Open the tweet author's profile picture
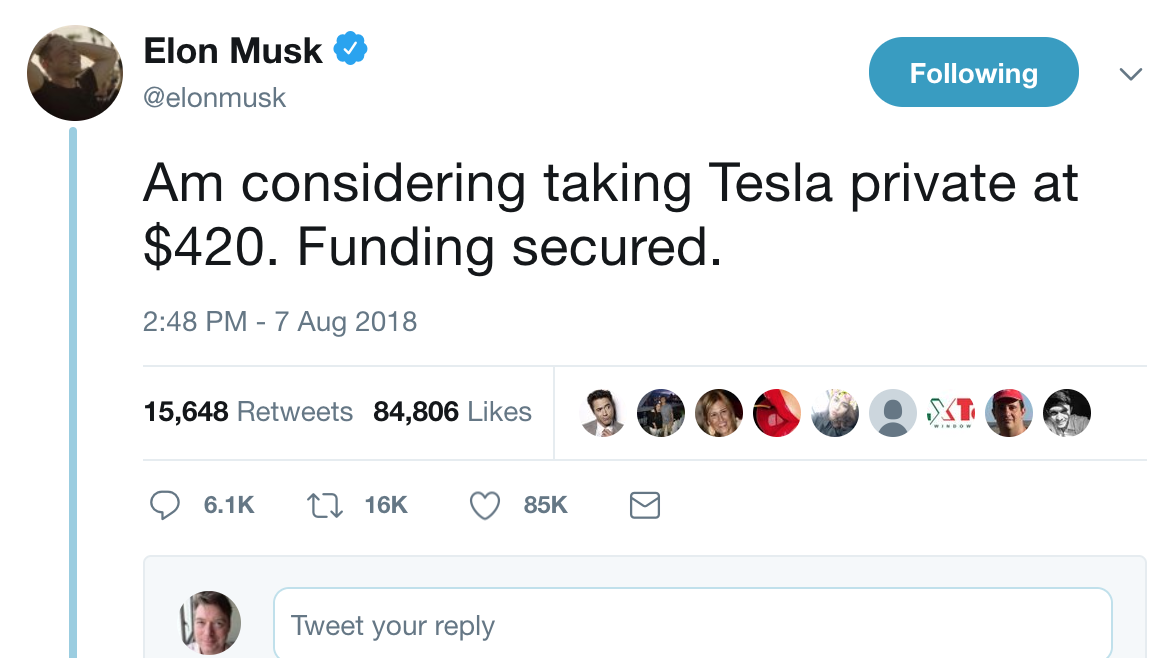Viewport: 1169px width, 658px height. click(75, 73)
